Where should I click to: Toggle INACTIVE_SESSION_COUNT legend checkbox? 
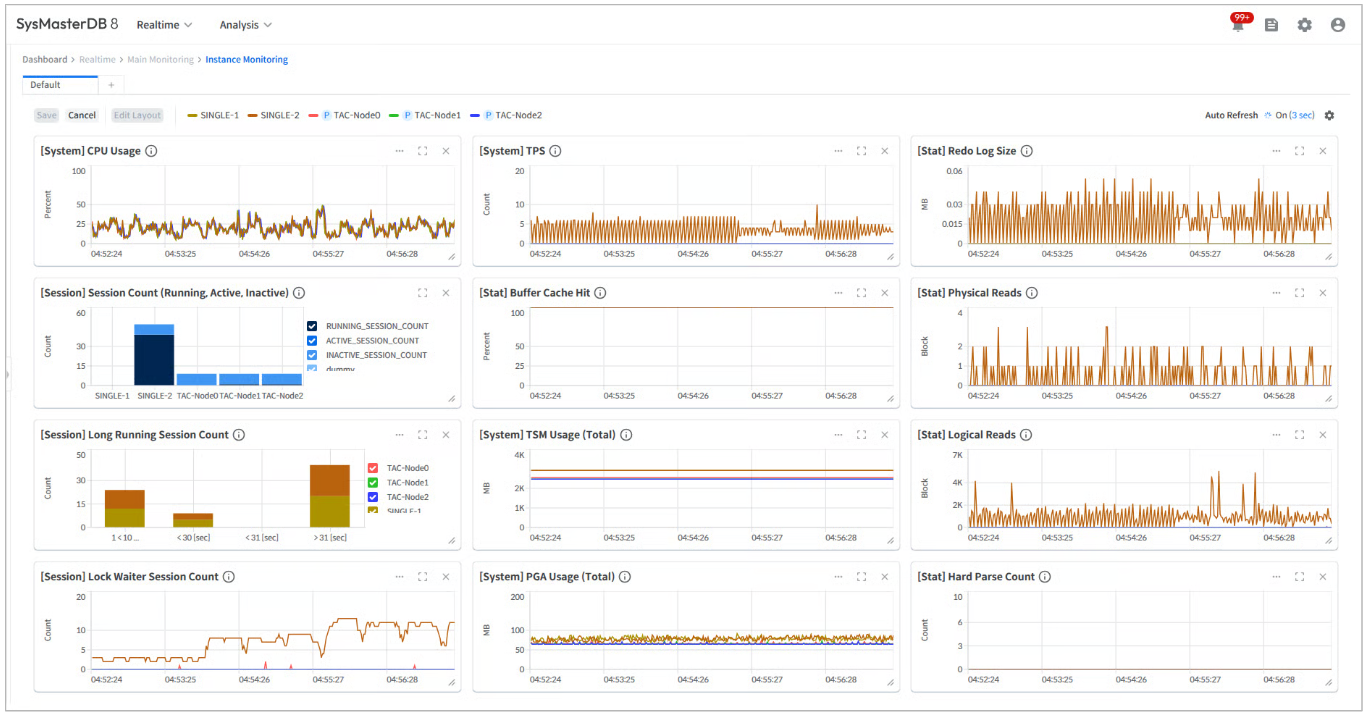click(313, 355)
